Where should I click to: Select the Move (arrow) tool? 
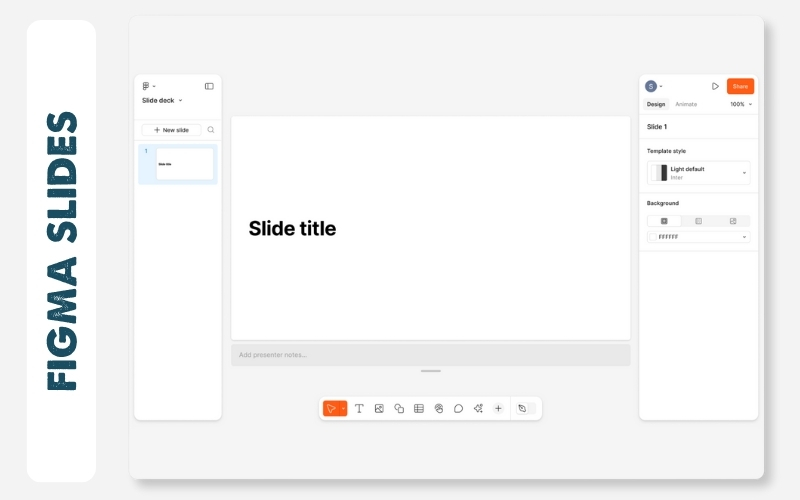point(331,409)
